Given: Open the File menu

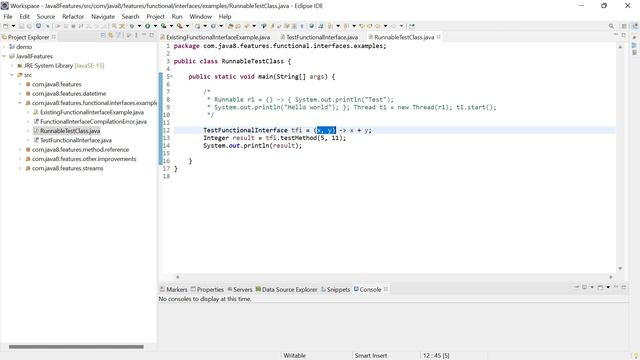Looking at the screenshot, I should [8, 16].
